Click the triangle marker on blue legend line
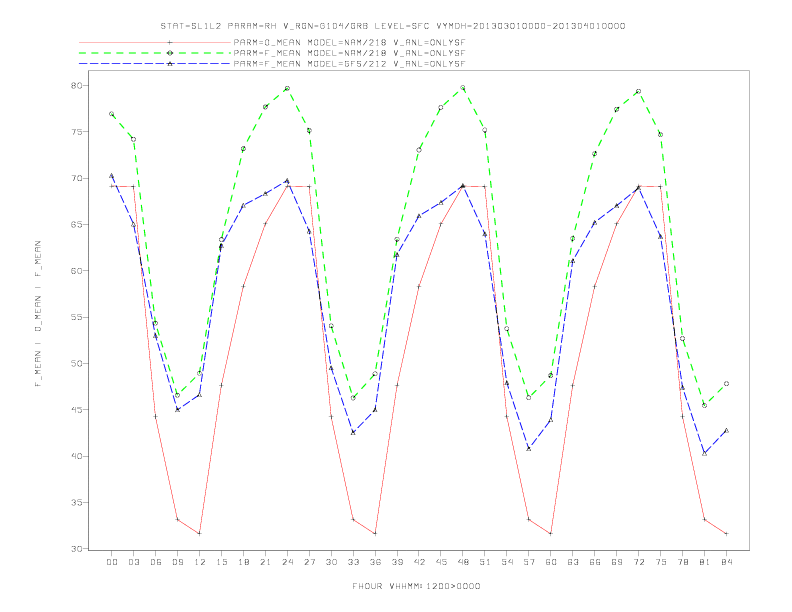Screen dimensions: 792x612 (x=170, y=64)
